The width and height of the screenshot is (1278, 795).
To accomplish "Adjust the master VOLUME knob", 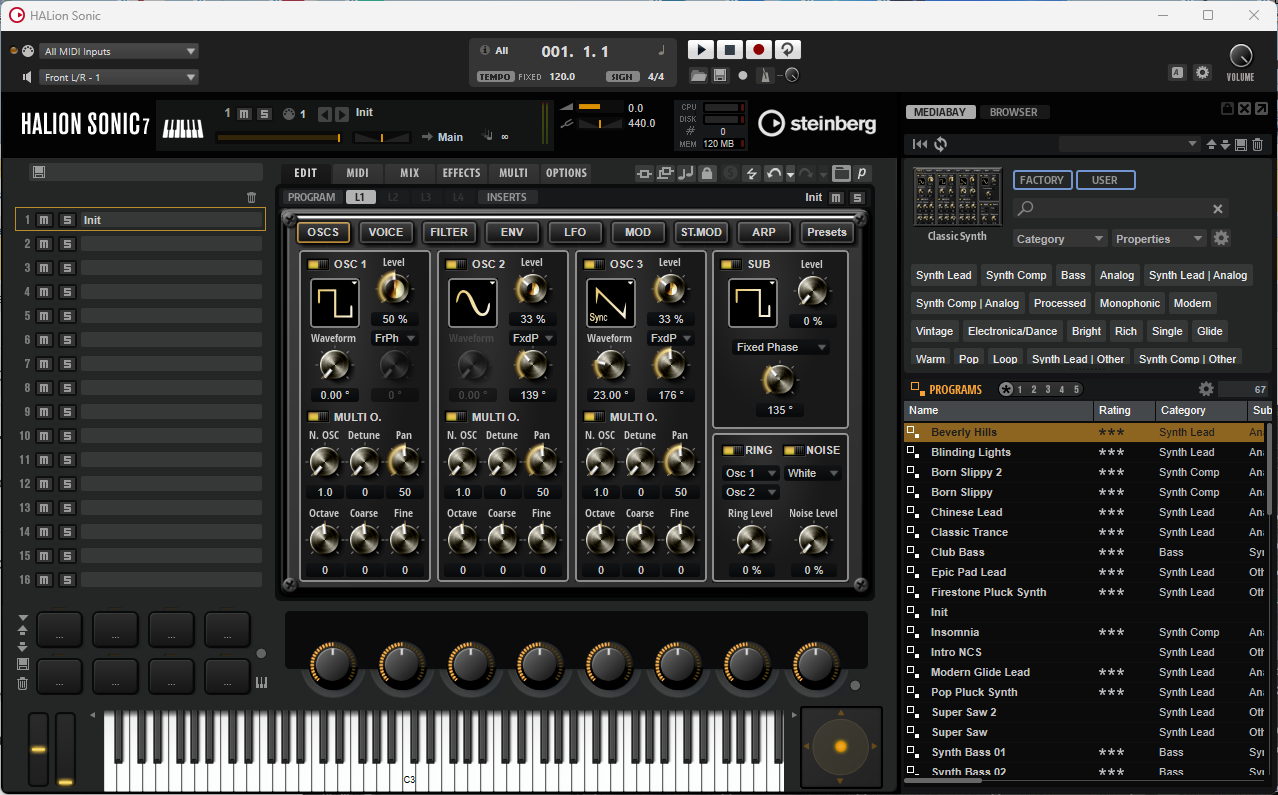I will pyautogui.click(x=1240, y=56).
